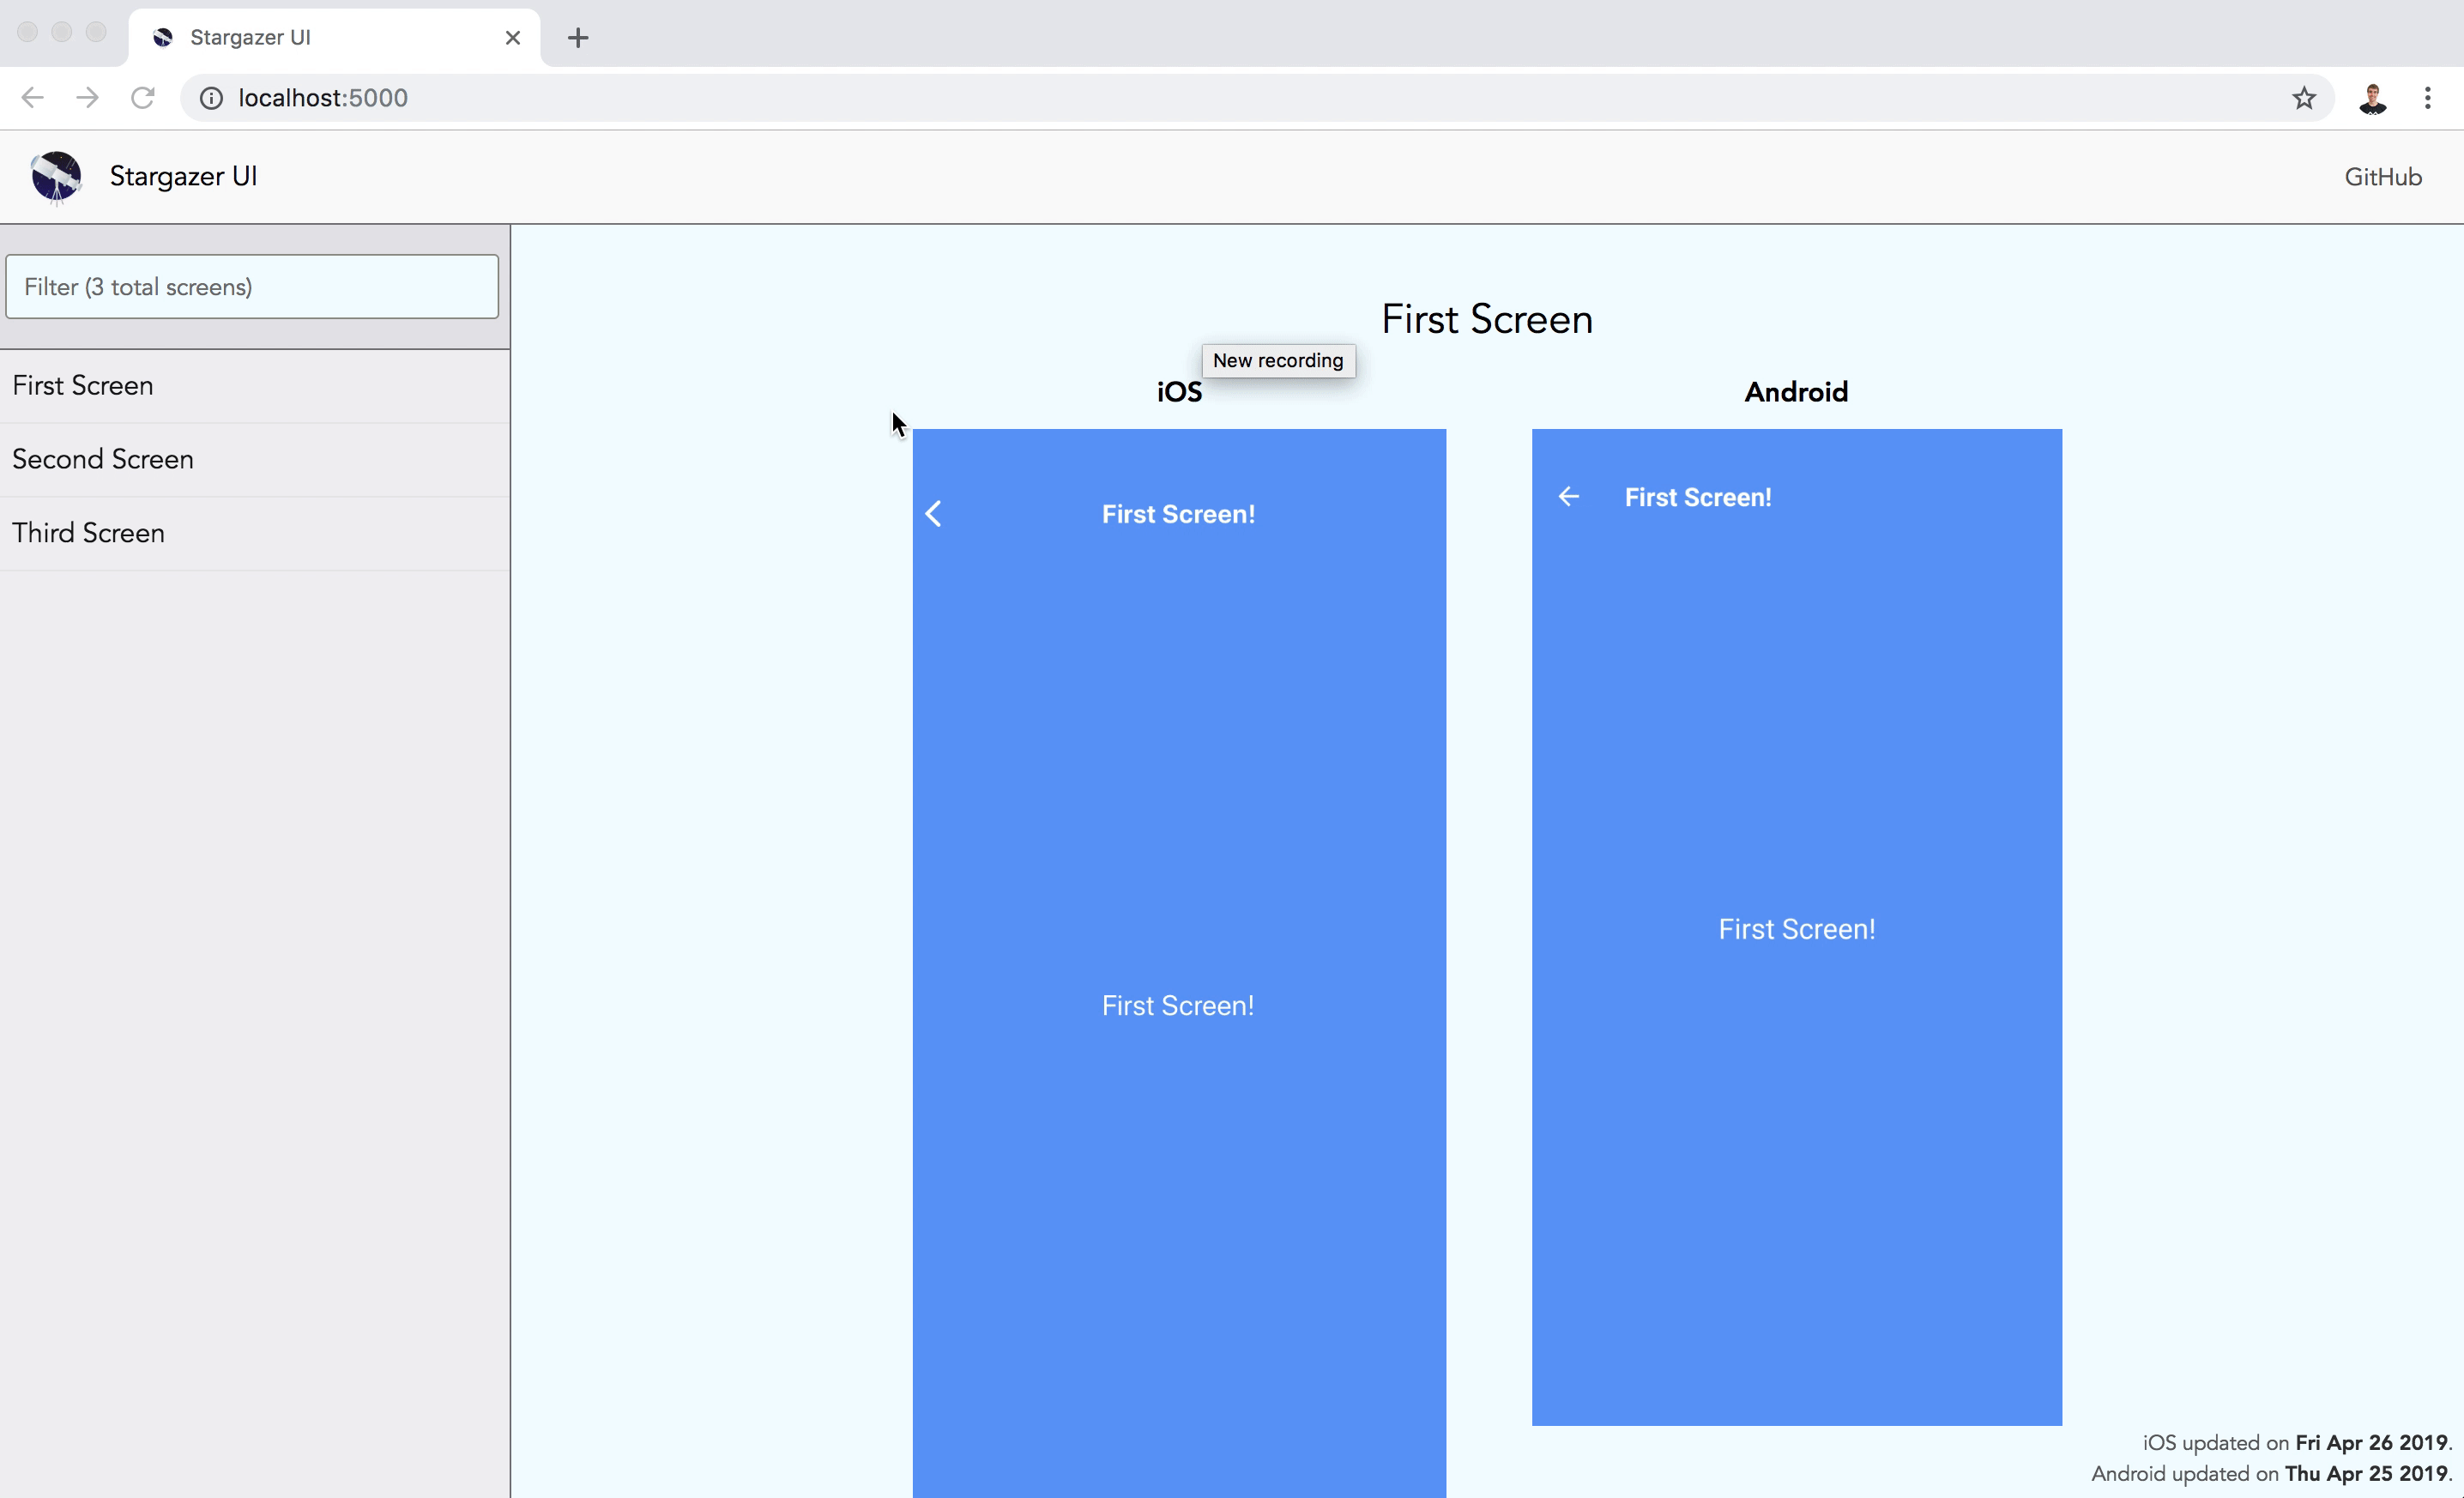
Task: Open the Chrome profile avatar
Action: pyautogui.click(x=2372, y=98)
